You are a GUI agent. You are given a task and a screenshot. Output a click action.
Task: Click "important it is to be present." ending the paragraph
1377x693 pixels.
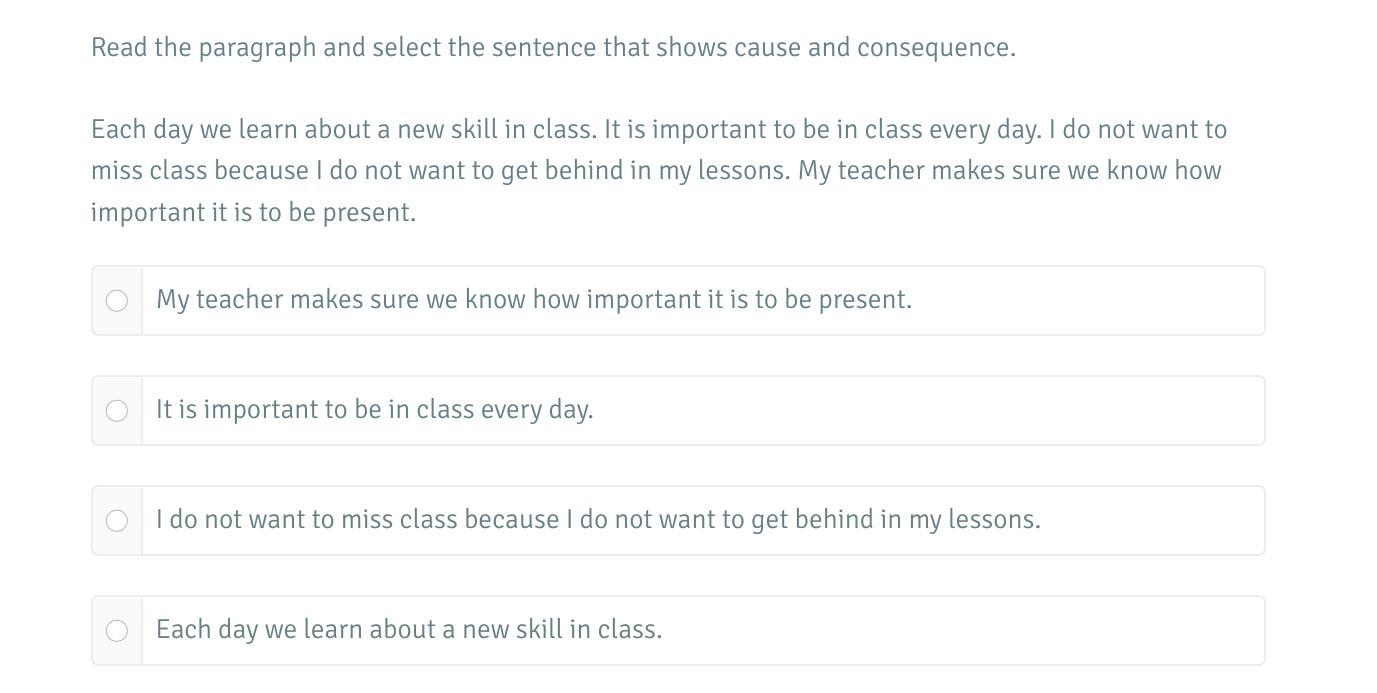pyautogui.click(x=253, y=213)
